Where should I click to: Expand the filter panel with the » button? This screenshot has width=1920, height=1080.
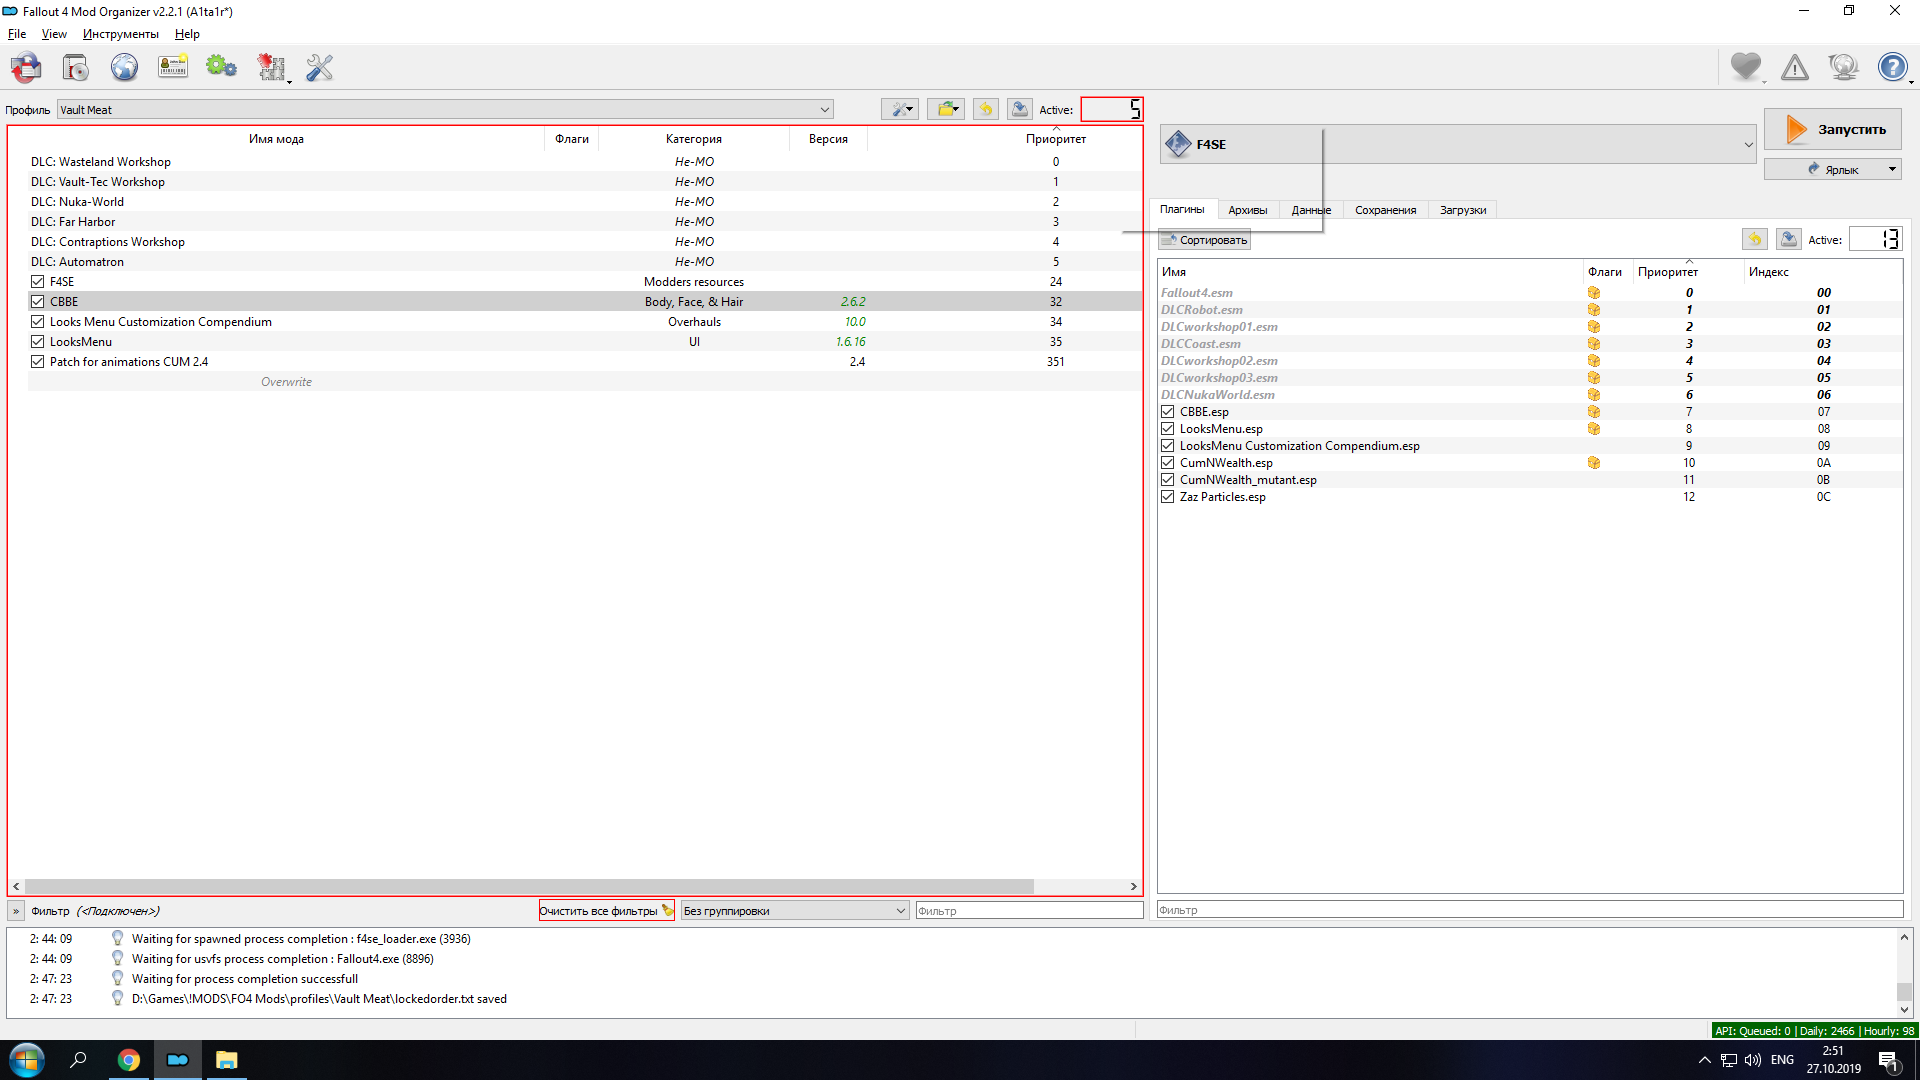(x=16, y=911)
